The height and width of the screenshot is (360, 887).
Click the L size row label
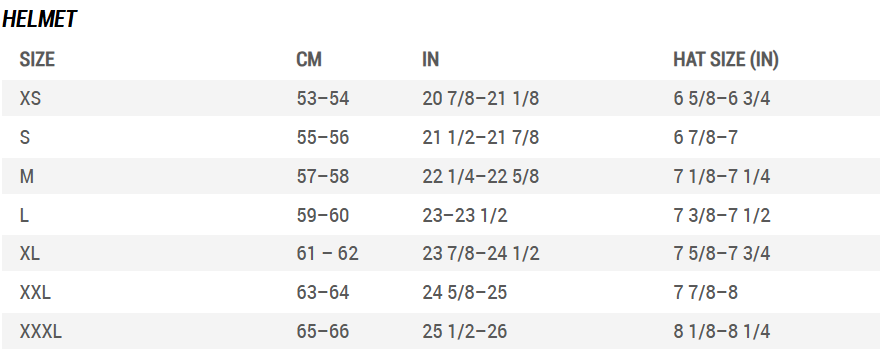tap(24, 215)
